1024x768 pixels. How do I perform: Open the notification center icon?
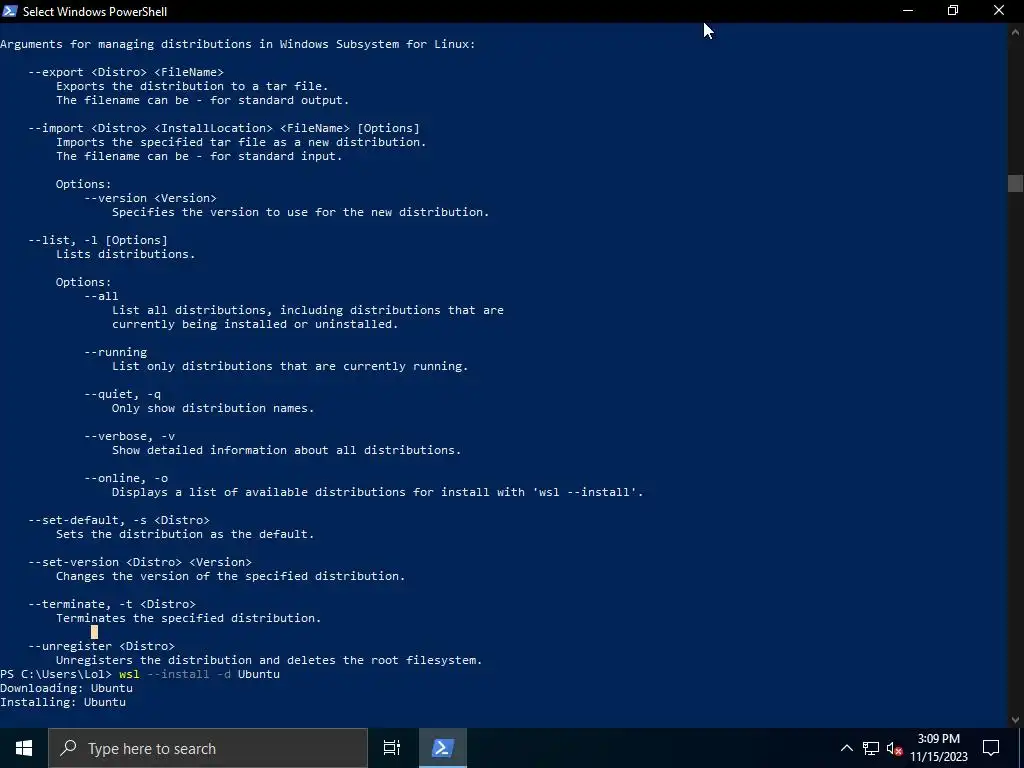[x=991, y=748]
